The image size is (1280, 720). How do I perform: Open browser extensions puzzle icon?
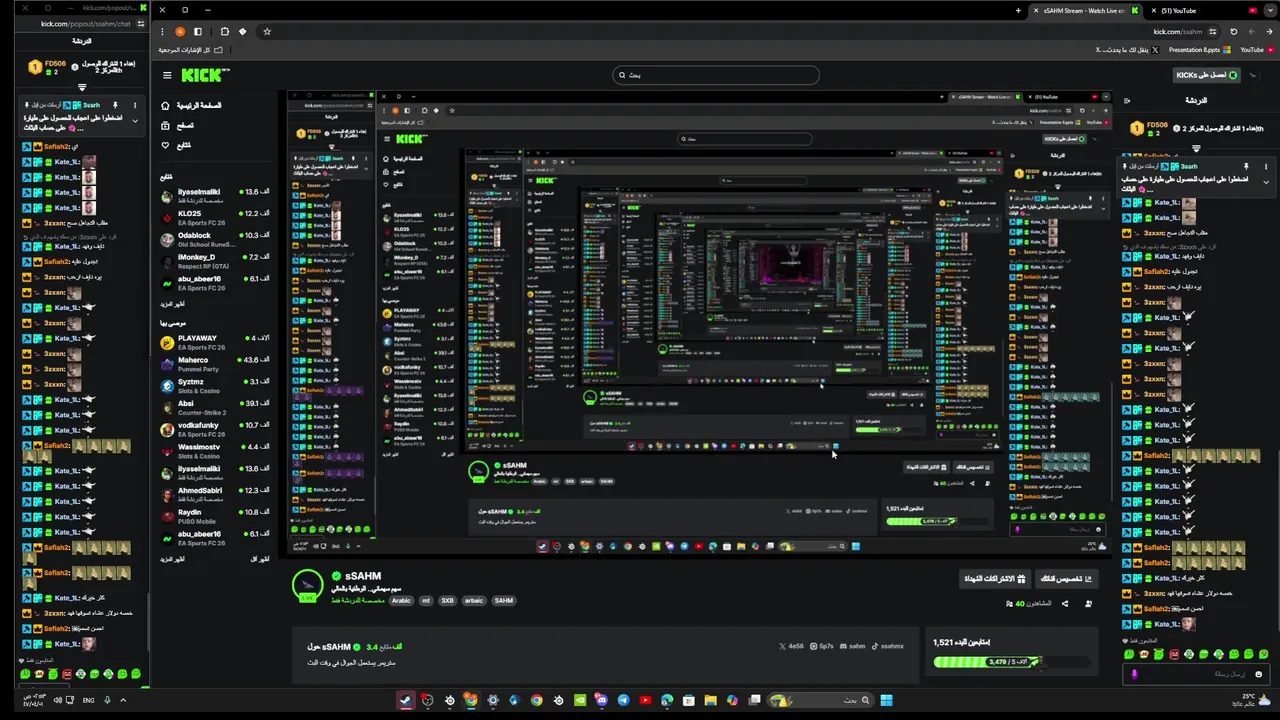[x=224, y=31]
